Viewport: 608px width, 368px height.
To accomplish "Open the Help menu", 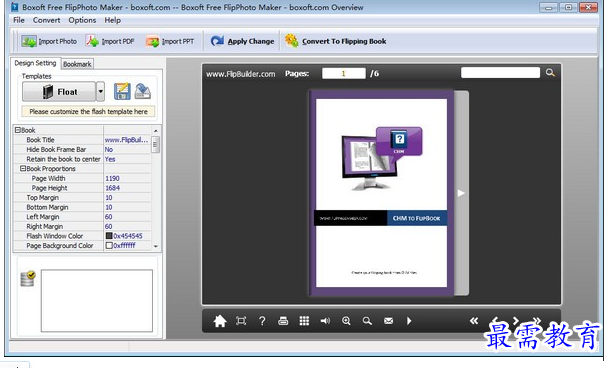I will [112, 20].
